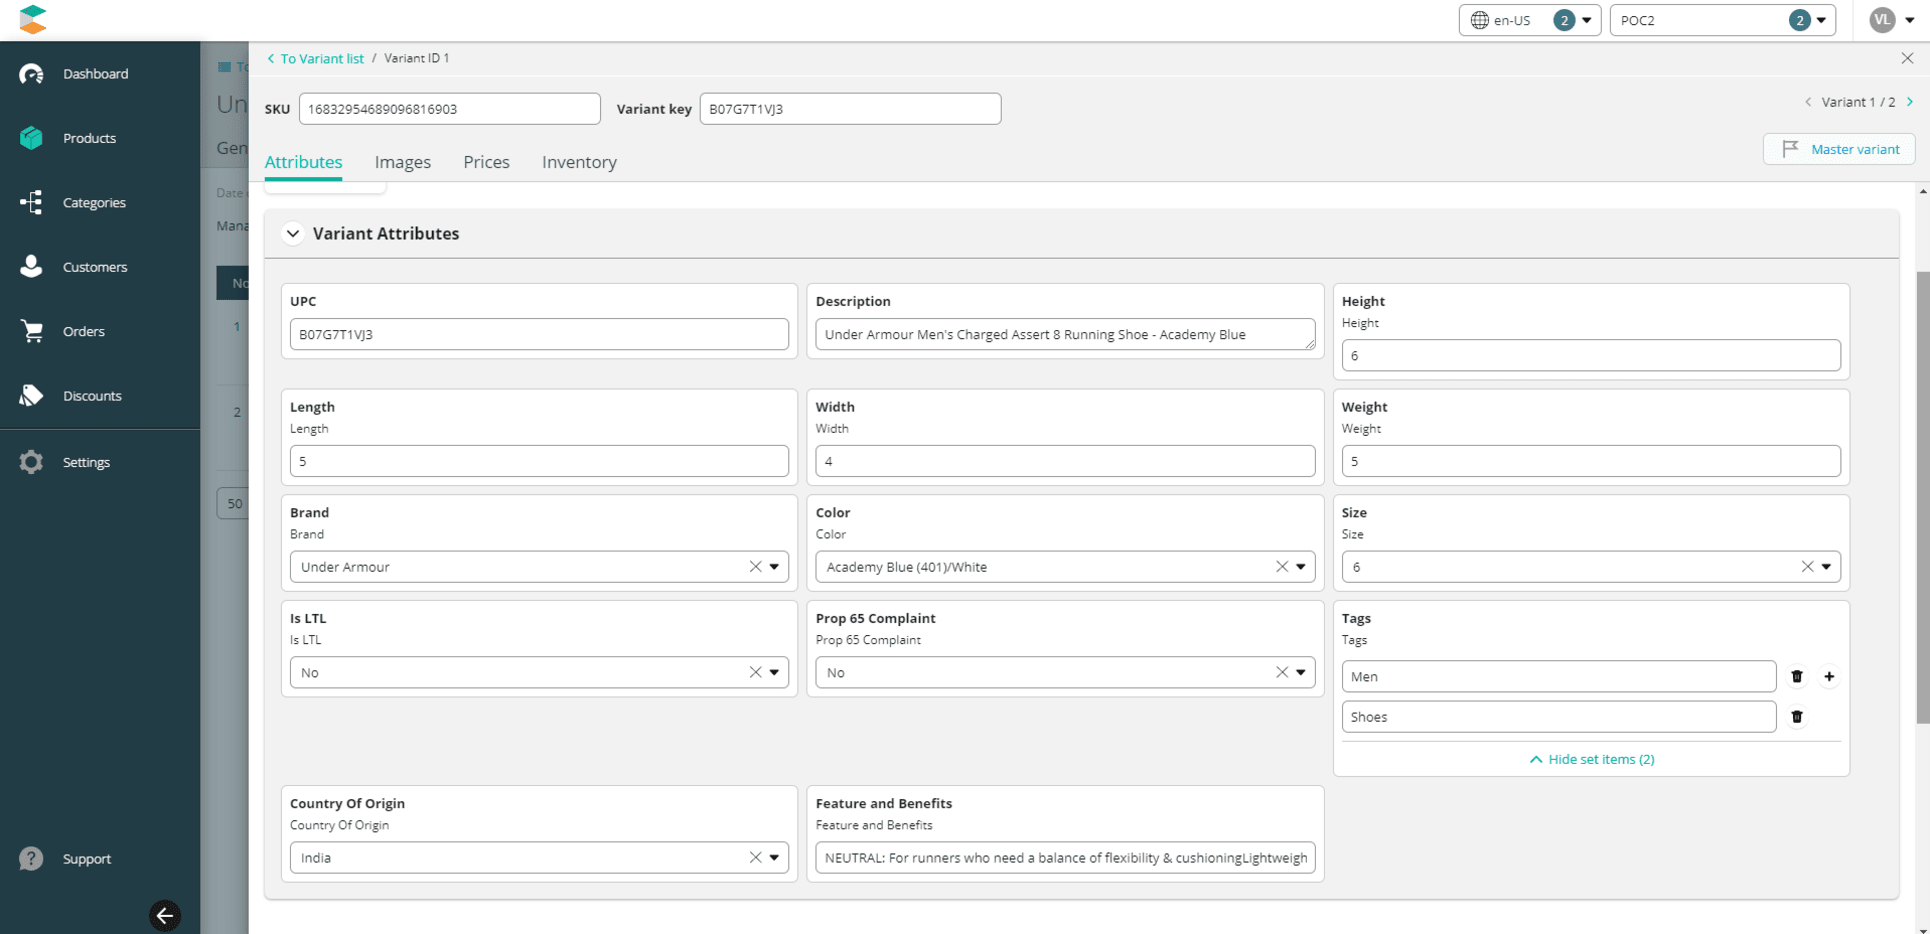
Task: Open the Customers section icon
Action: pyautogui.click(x=32, y=267)
